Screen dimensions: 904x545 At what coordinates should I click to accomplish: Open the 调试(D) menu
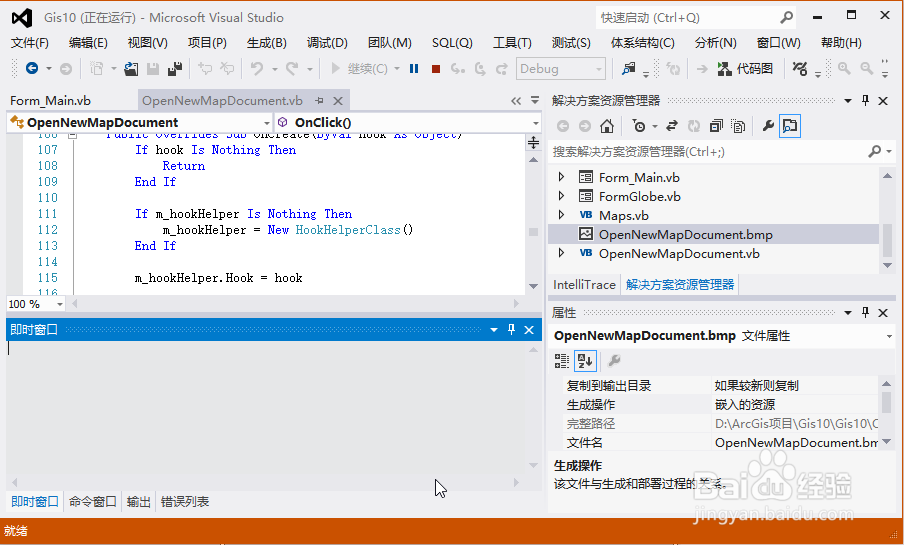point(327,43)
